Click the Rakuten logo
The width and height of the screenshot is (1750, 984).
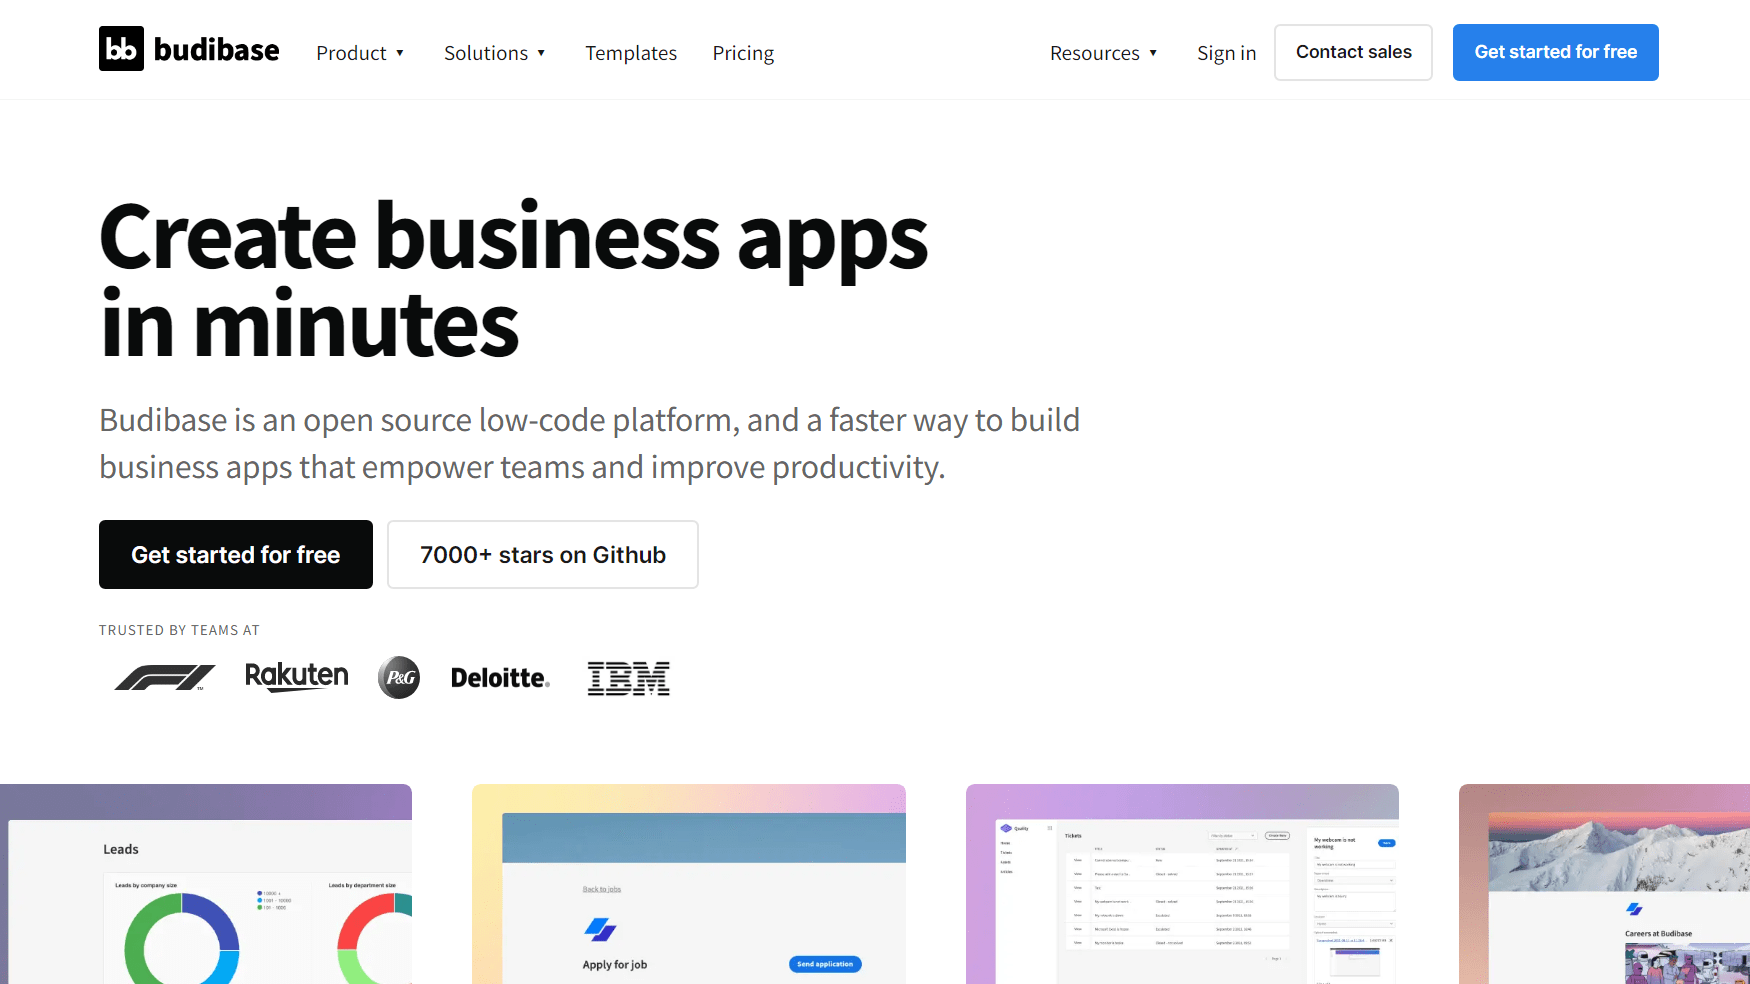point(297,677)
